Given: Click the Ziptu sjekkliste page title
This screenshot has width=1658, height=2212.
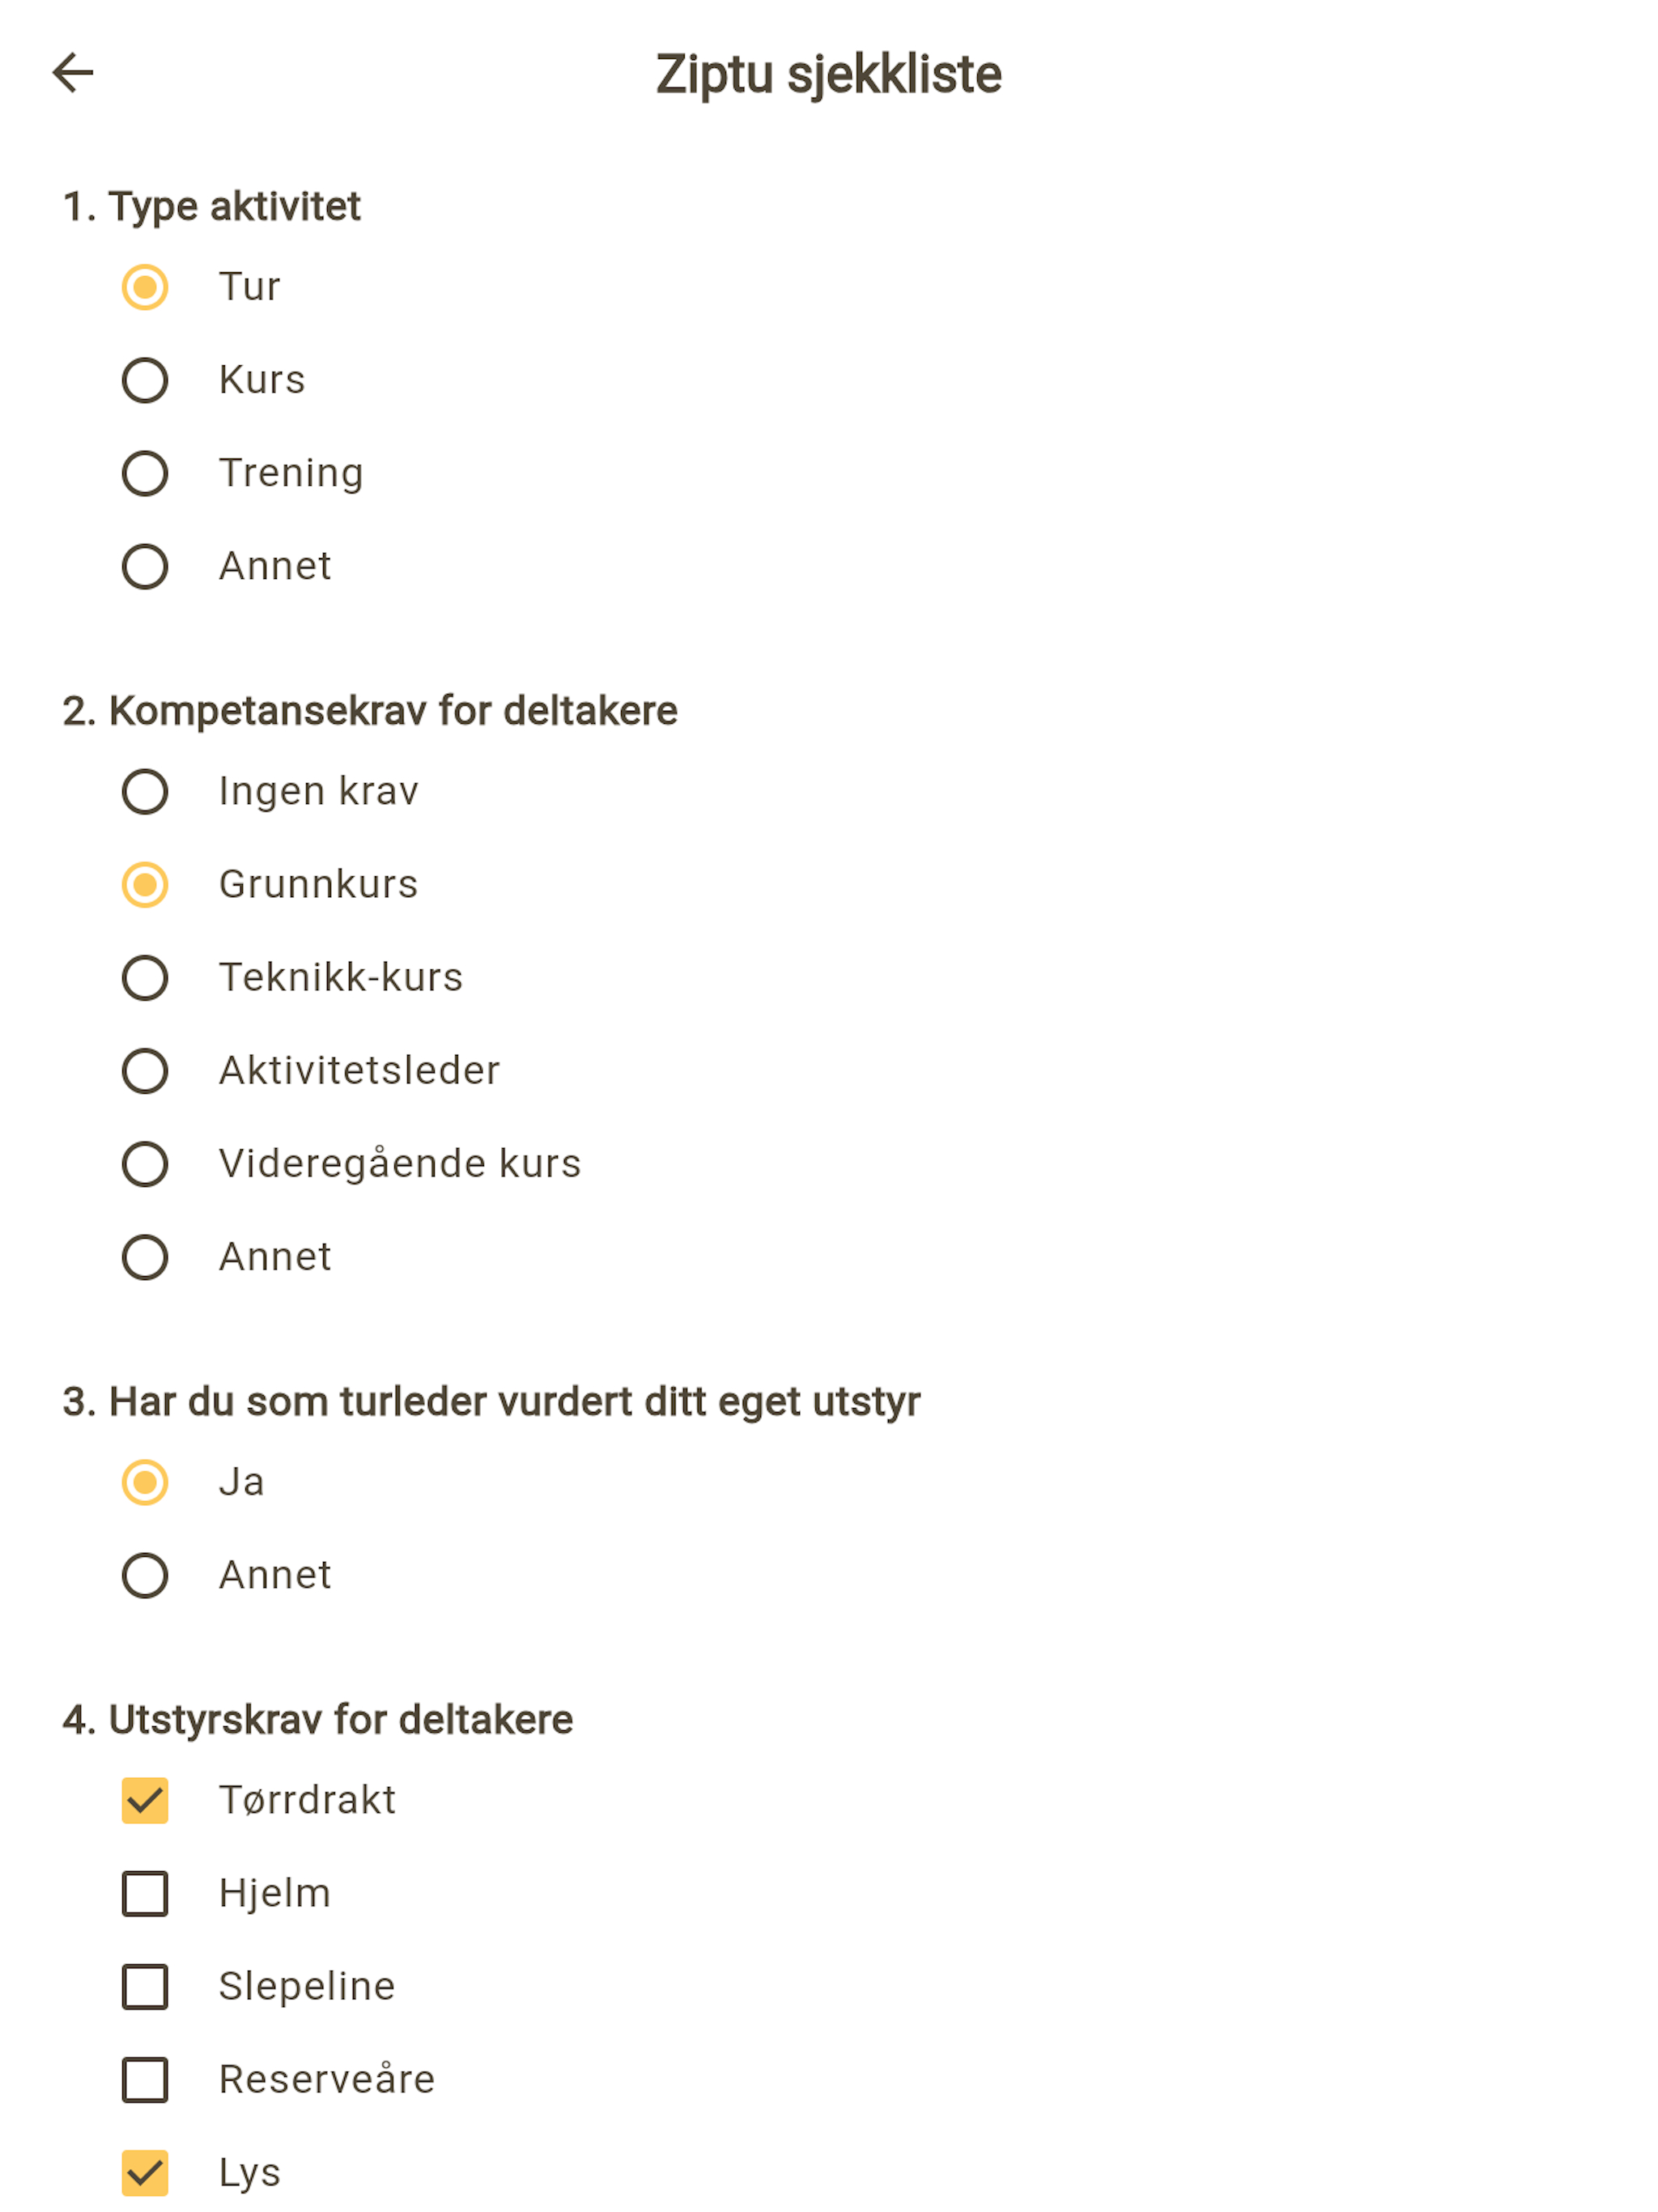Looking at the screenshot, I should [x=828, y=74].
